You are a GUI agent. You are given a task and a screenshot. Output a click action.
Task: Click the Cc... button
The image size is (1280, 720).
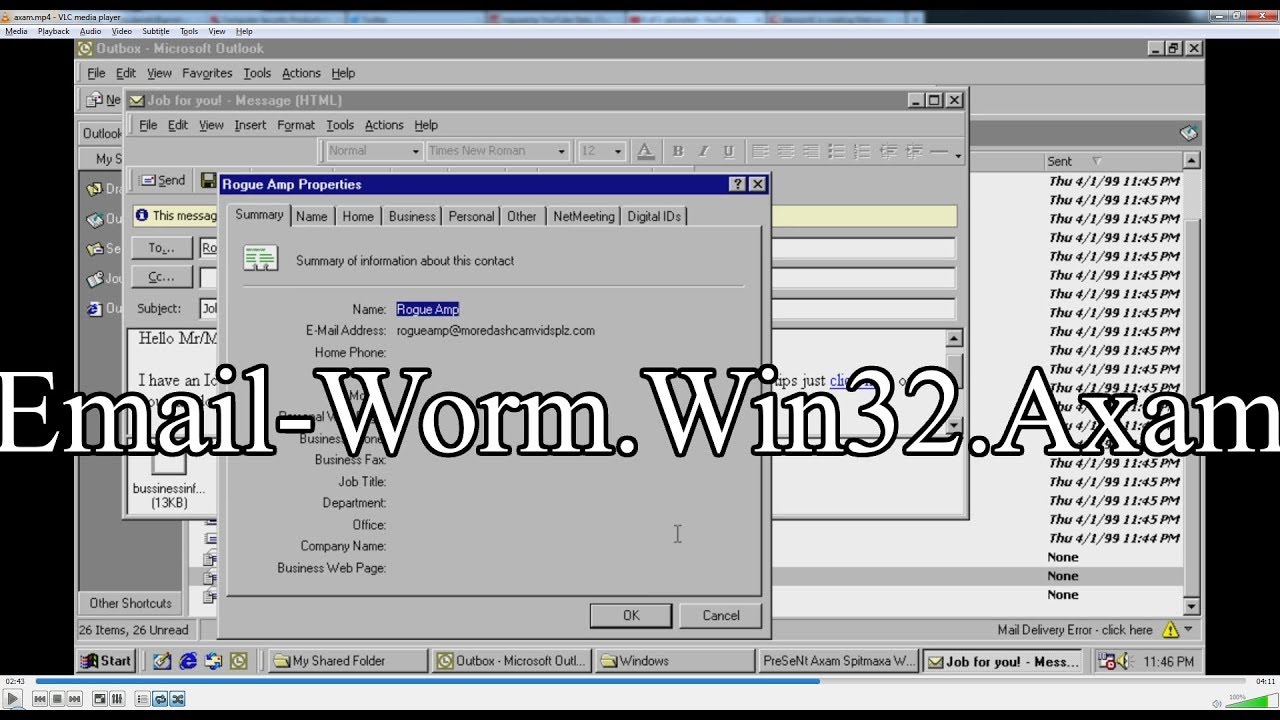(x=162, y=277)
